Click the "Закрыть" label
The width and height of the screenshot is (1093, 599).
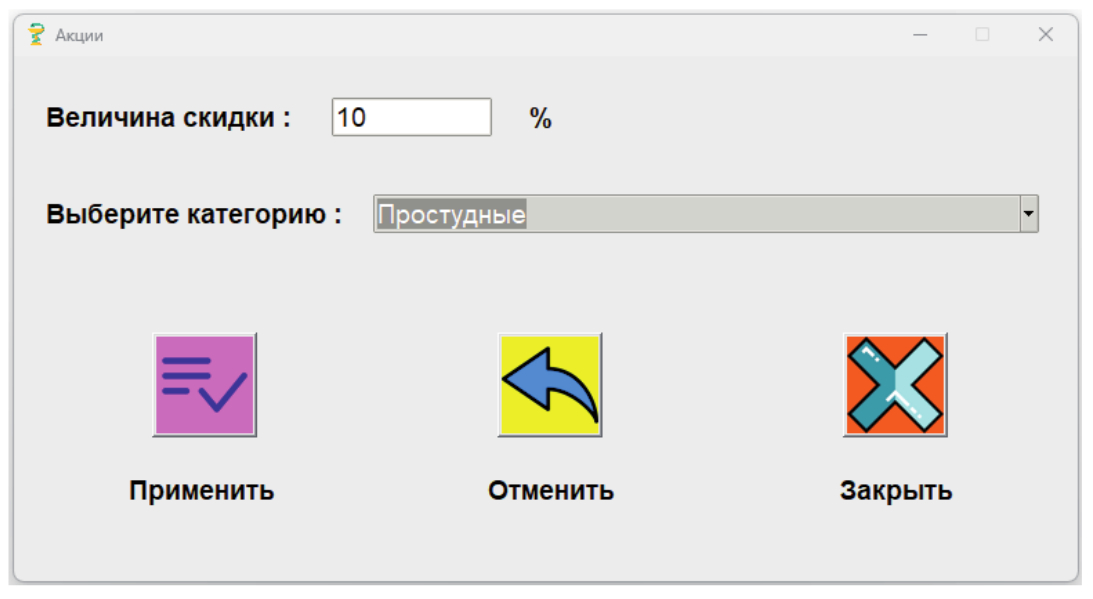click(895, 491)
